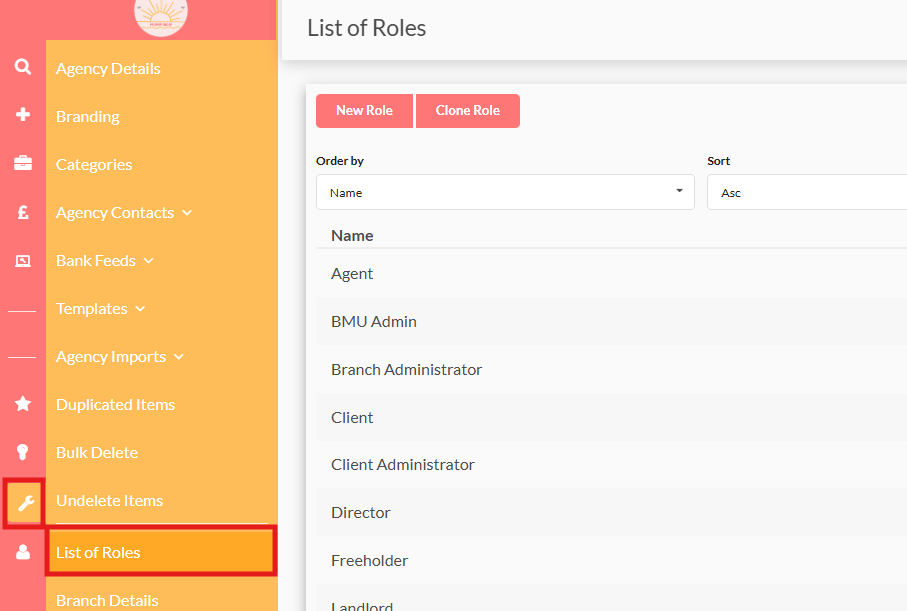The height and width of the screenshot is (611, 907).
Task: Click the New Role button
Action: tap(364, 111)
